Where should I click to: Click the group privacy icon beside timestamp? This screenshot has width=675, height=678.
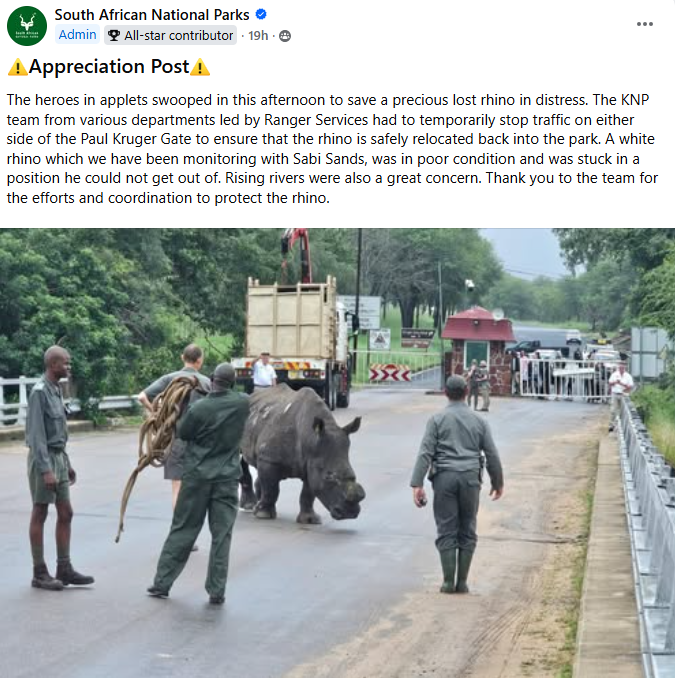pyautogui.click(x=286, y=36)
